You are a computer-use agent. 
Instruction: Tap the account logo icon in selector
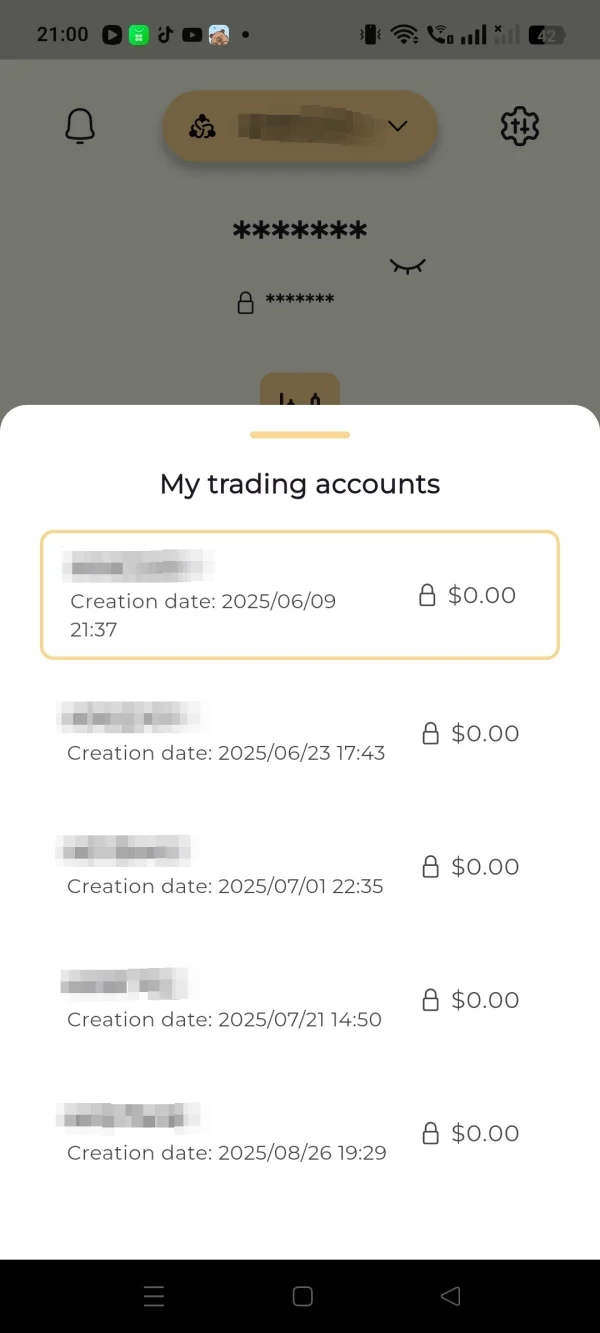(x=202, y=127)
